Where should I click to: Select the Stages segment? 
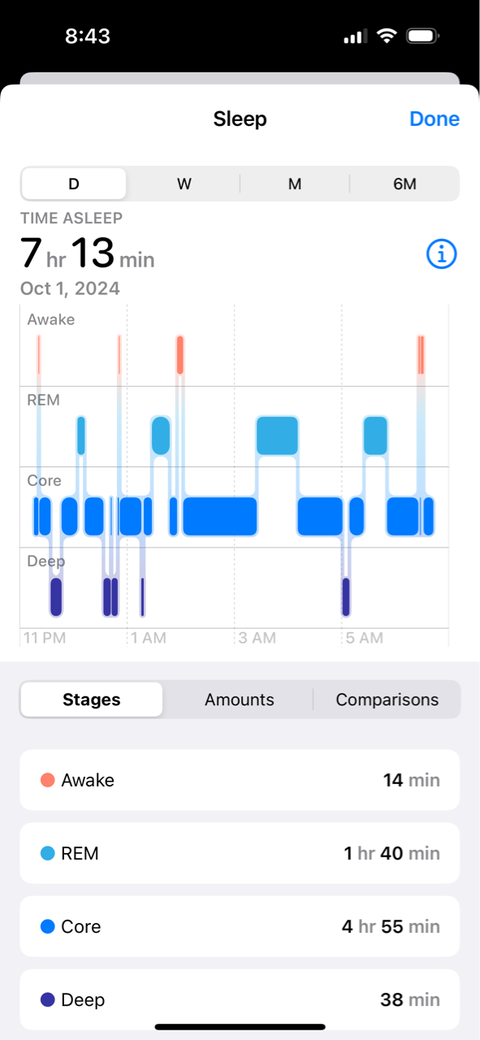[91, 699]
